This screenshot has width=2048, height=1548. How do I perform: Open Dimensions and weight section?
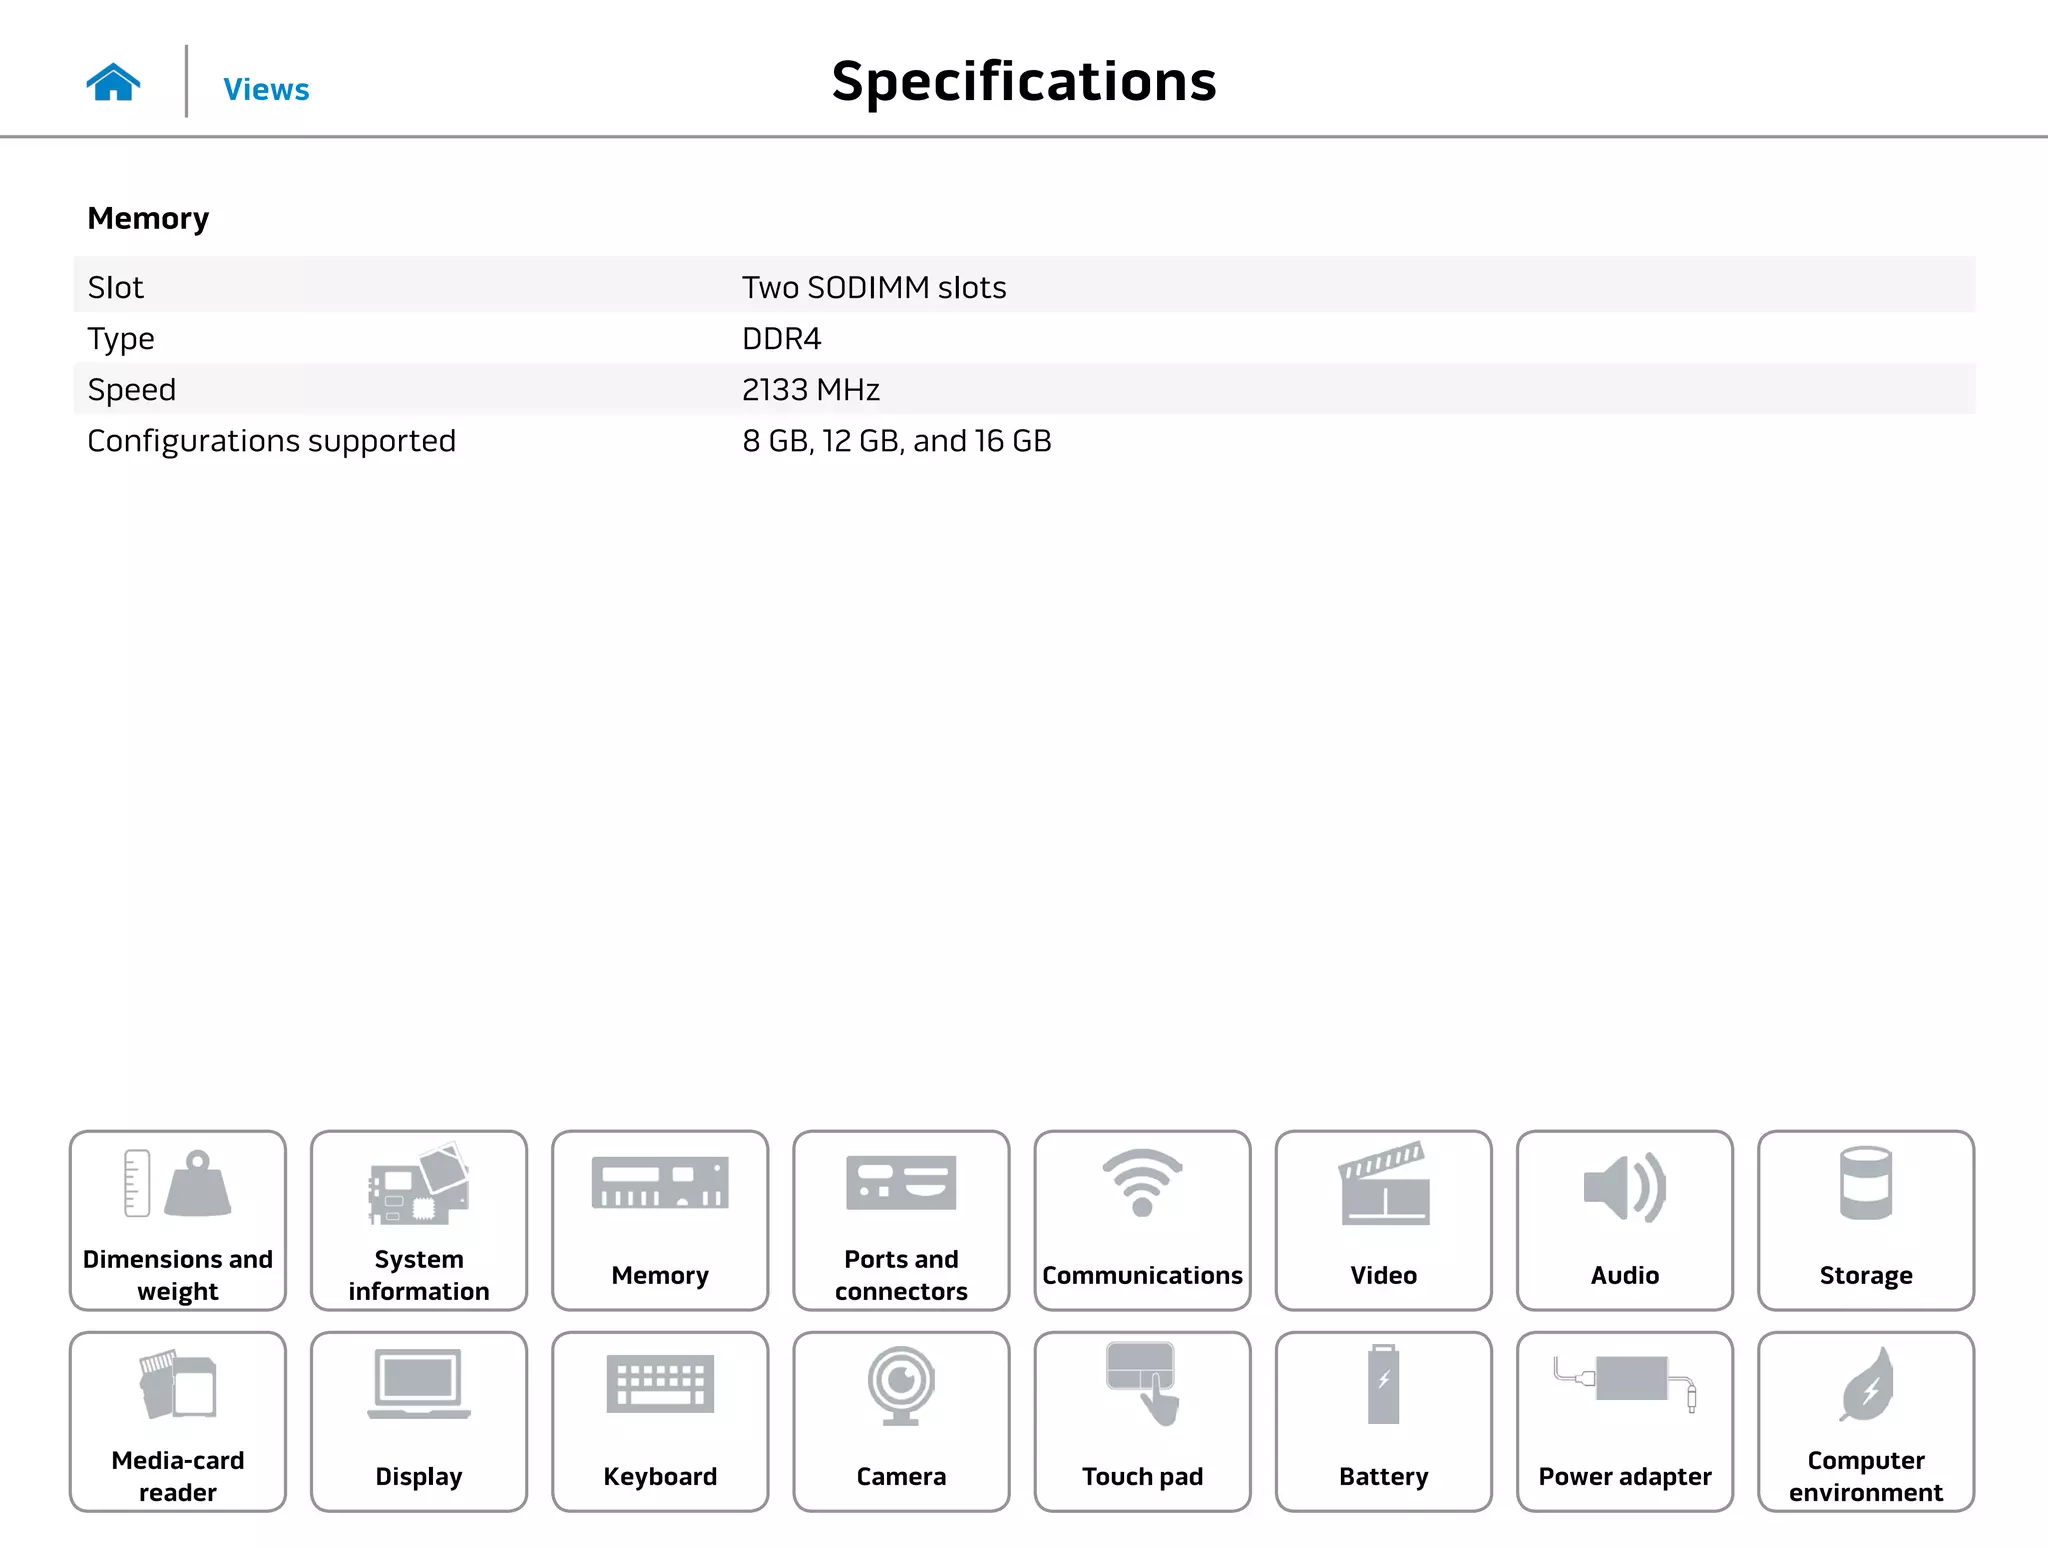tap(178, 1220)
